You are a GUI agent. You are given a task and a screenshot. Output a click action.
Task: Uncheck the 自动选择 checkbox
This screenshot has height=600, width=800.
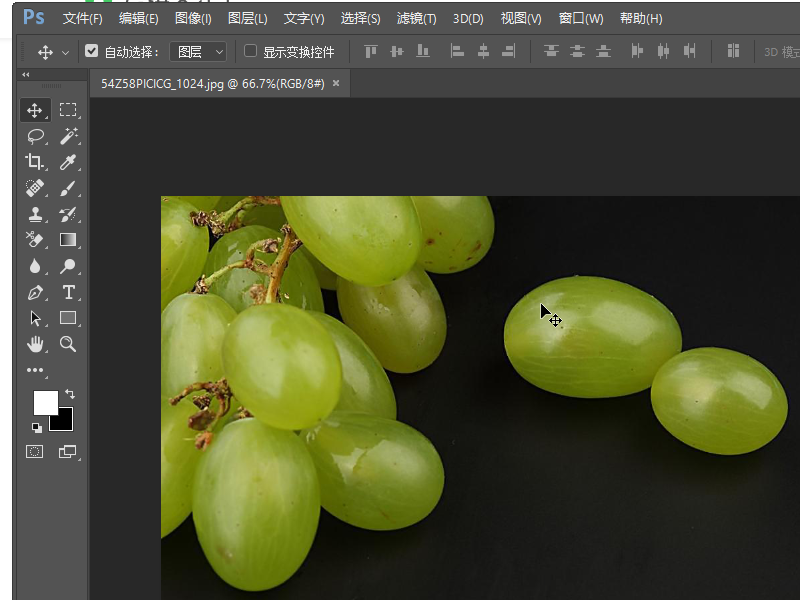(x=91, y=51)
